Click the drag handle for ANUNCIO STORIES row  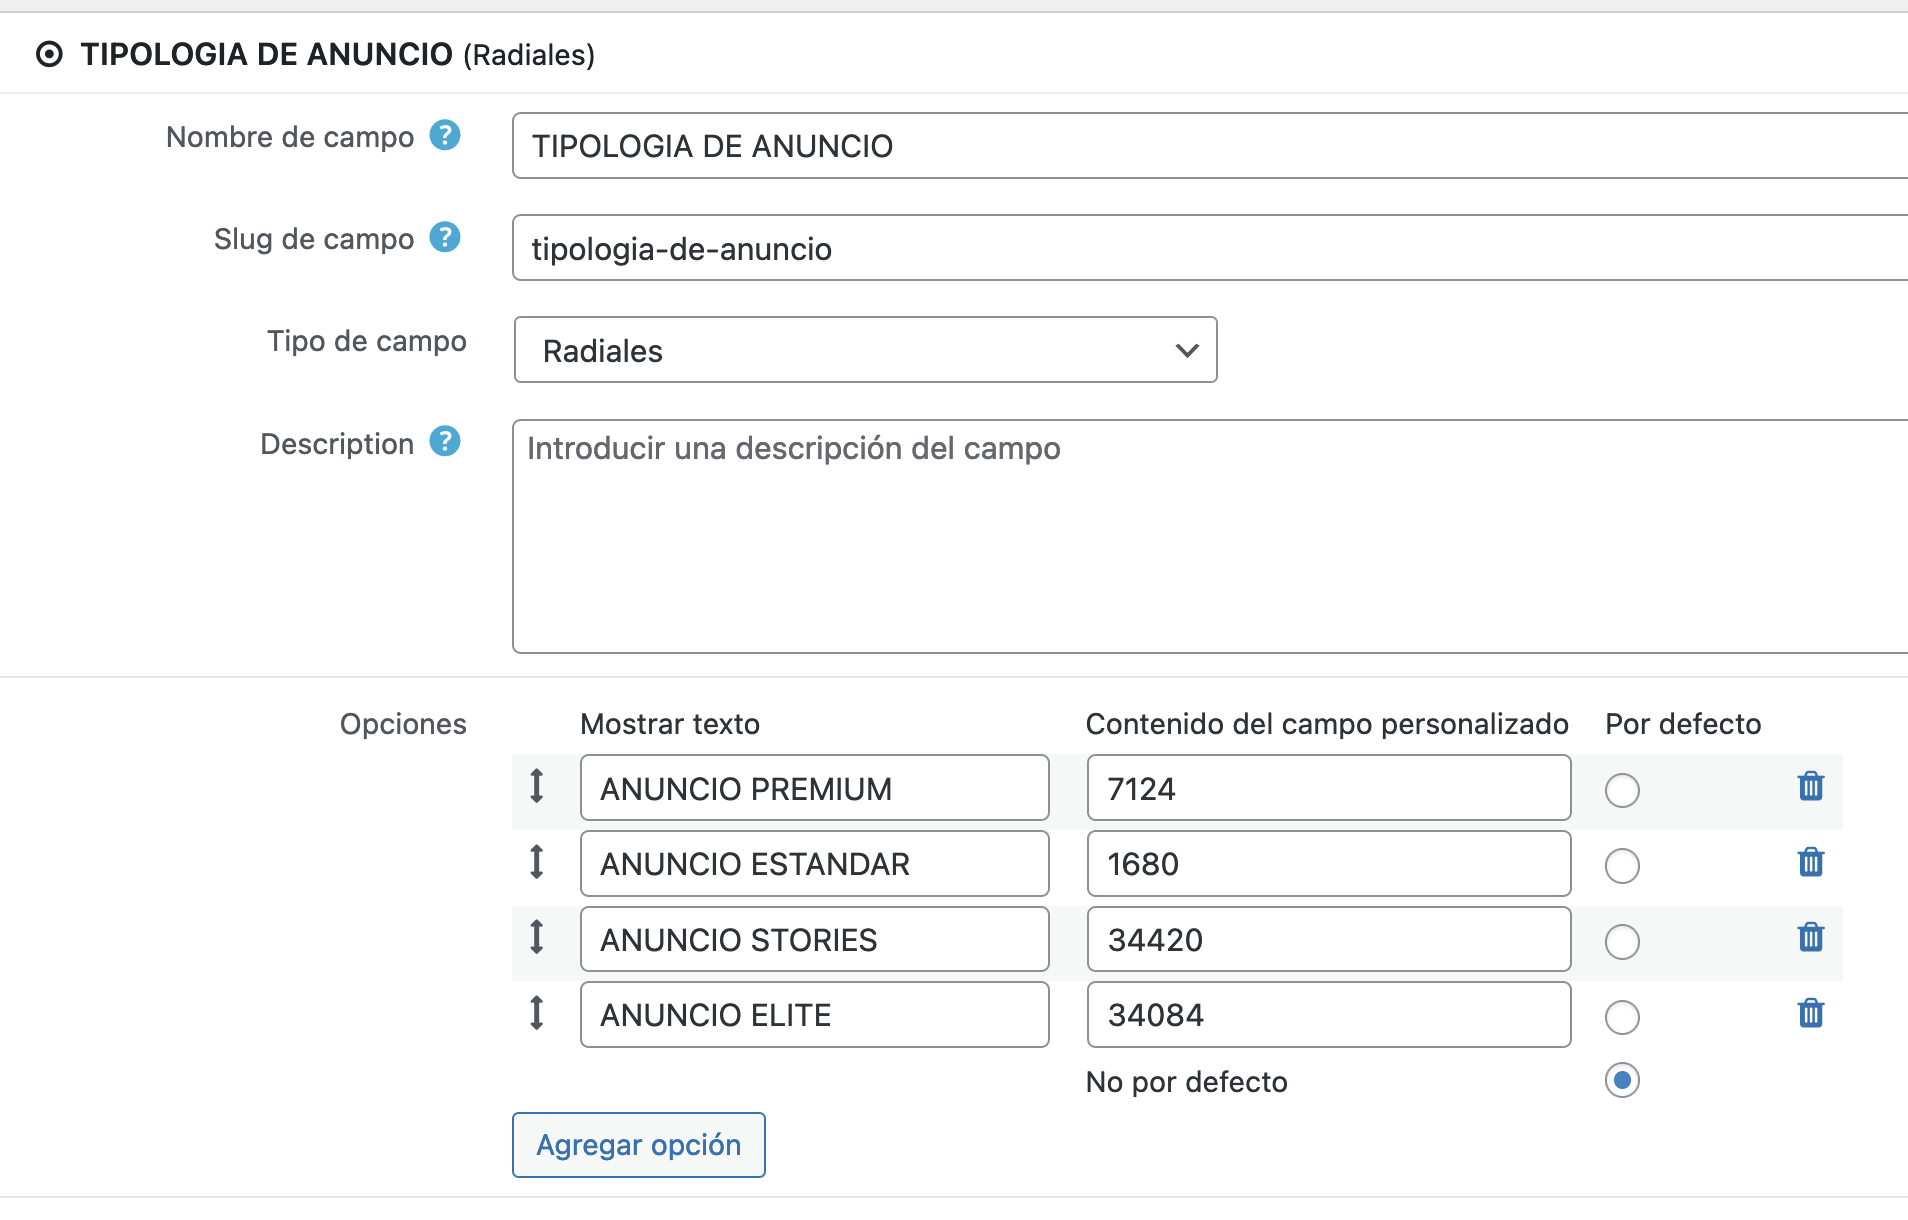click(x=537, y=937)
